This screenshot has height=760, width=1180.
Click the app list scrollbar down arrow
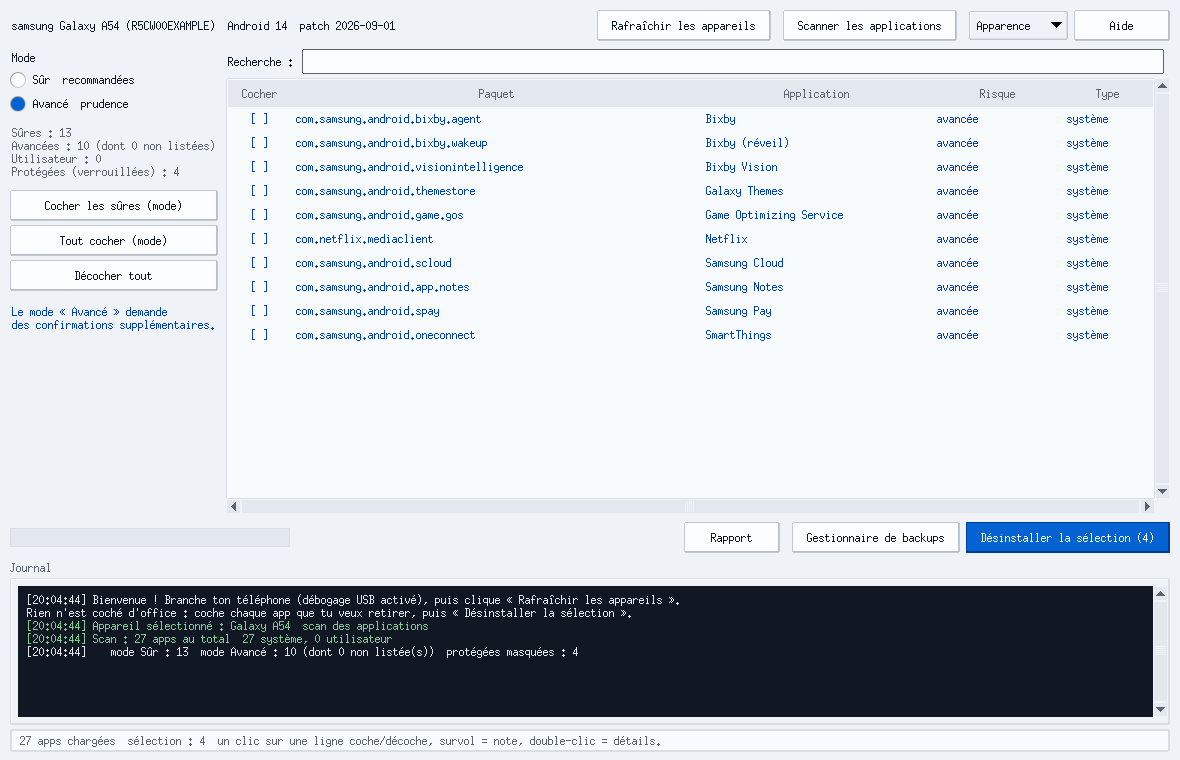click(1162, 491)
